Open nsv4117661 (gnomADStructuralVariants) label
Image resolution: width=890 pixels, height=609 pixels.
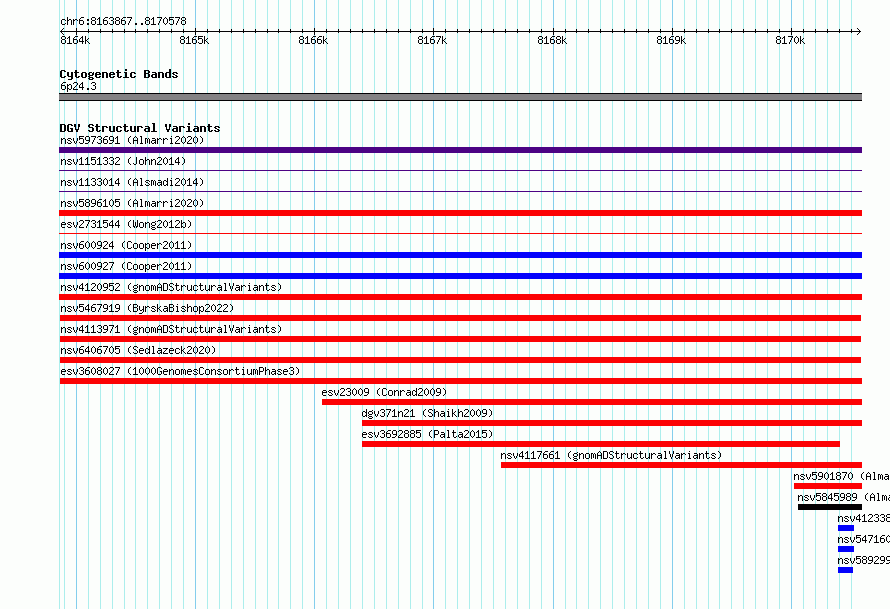(x=611, y=455)
